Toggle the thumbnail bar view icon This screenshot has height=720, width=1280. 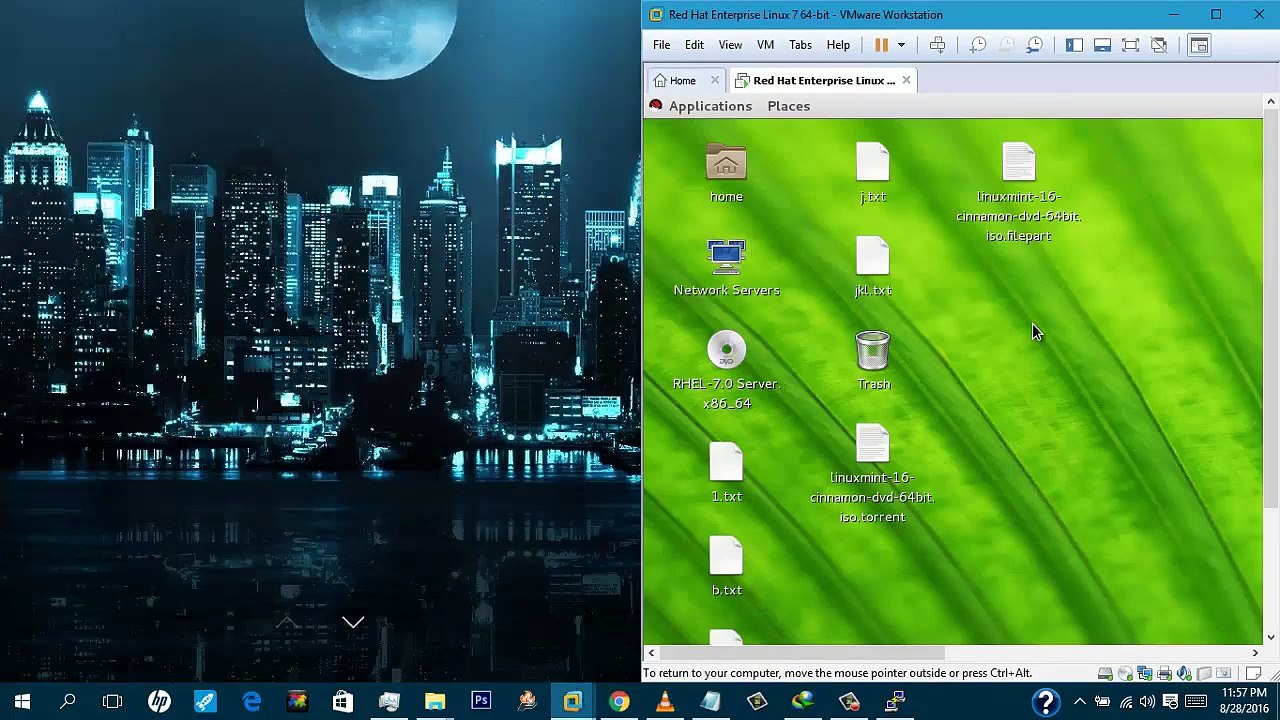click(x=1102, y=45)
